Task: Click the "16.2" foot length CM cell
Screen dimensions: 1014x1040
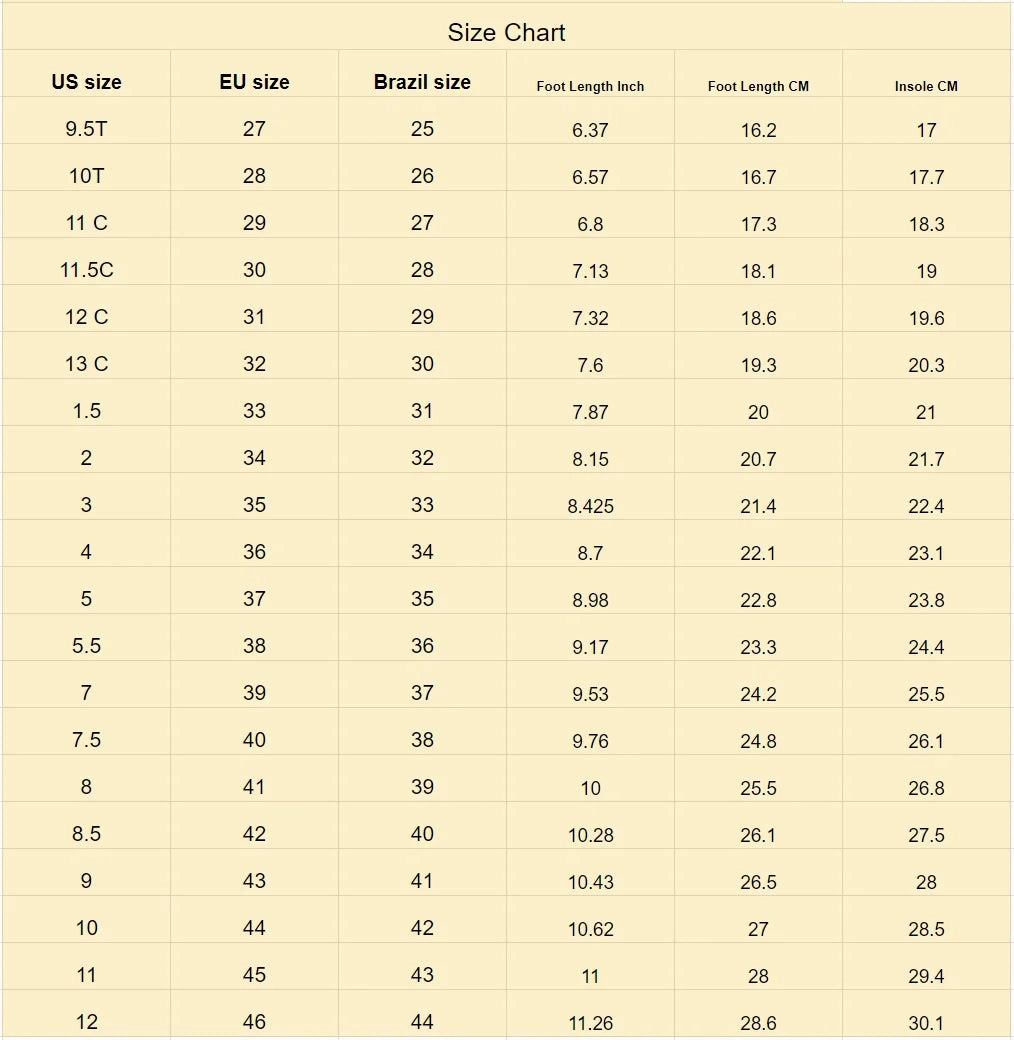Action: pyautogui.click(x=758, y=130)
